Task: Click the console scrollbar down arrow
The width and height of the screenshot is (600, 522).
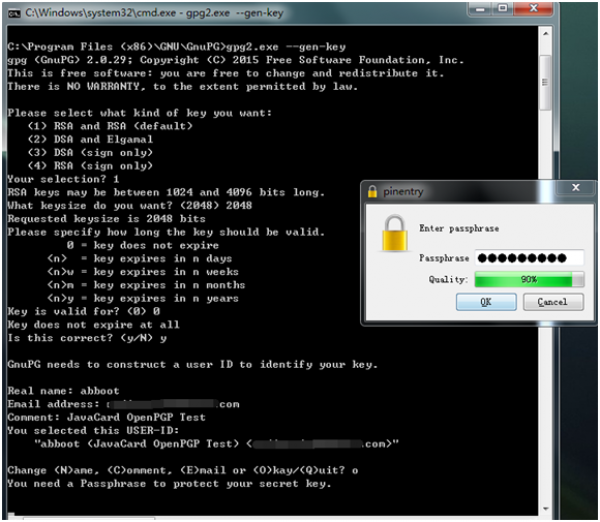Action: (x=546, y=509)
